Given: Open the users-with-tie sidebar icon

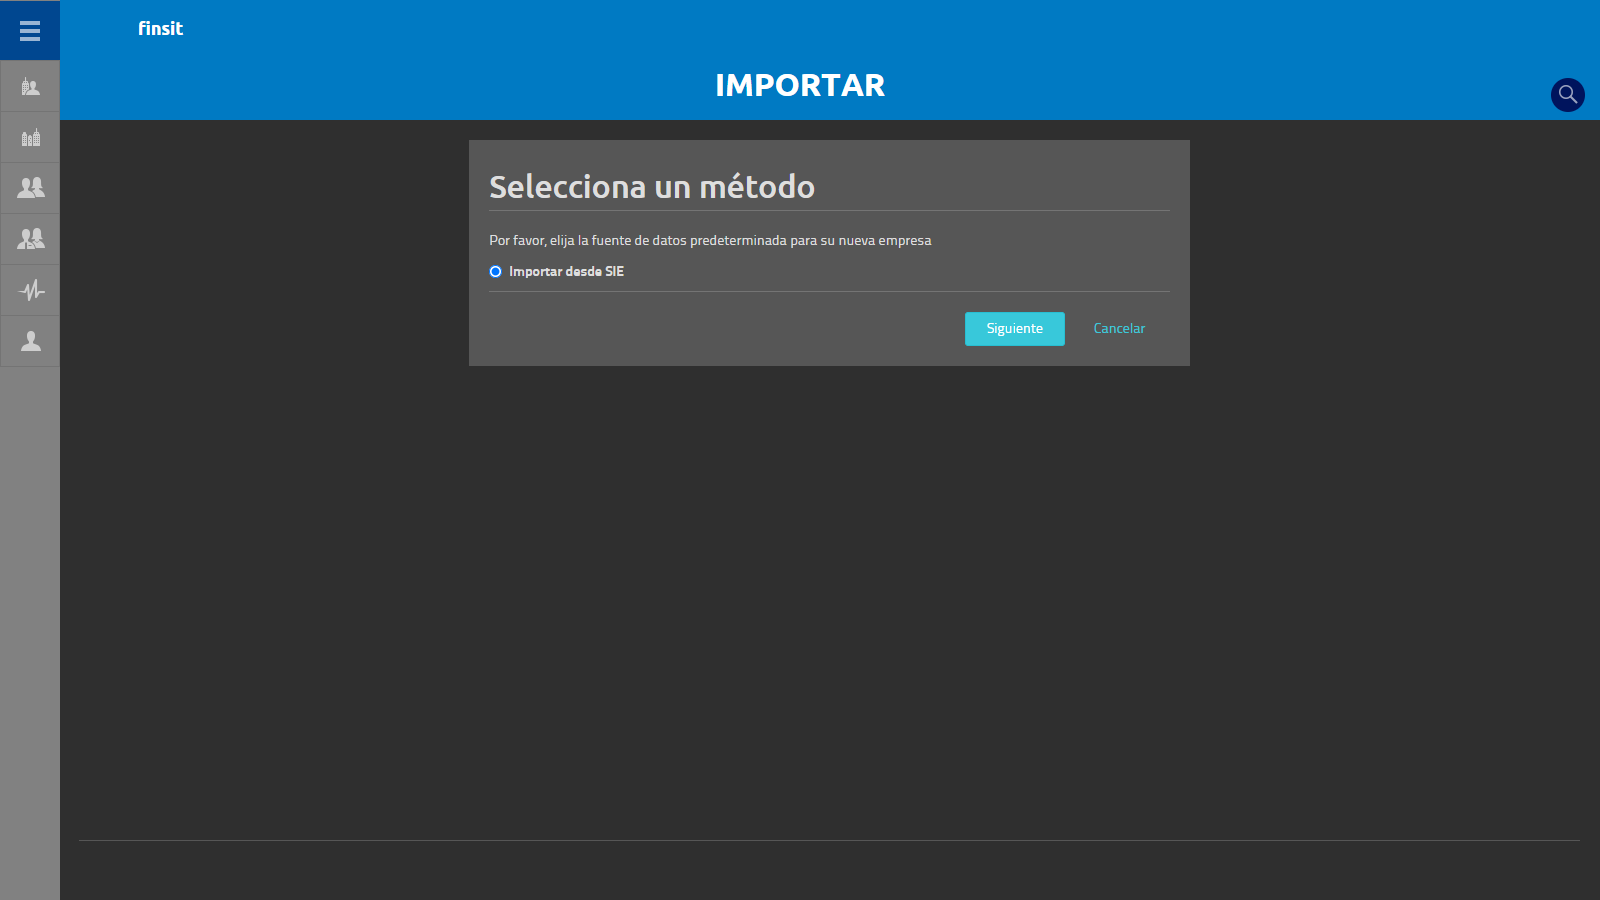Looking at the screenshot, I should 30,239.
